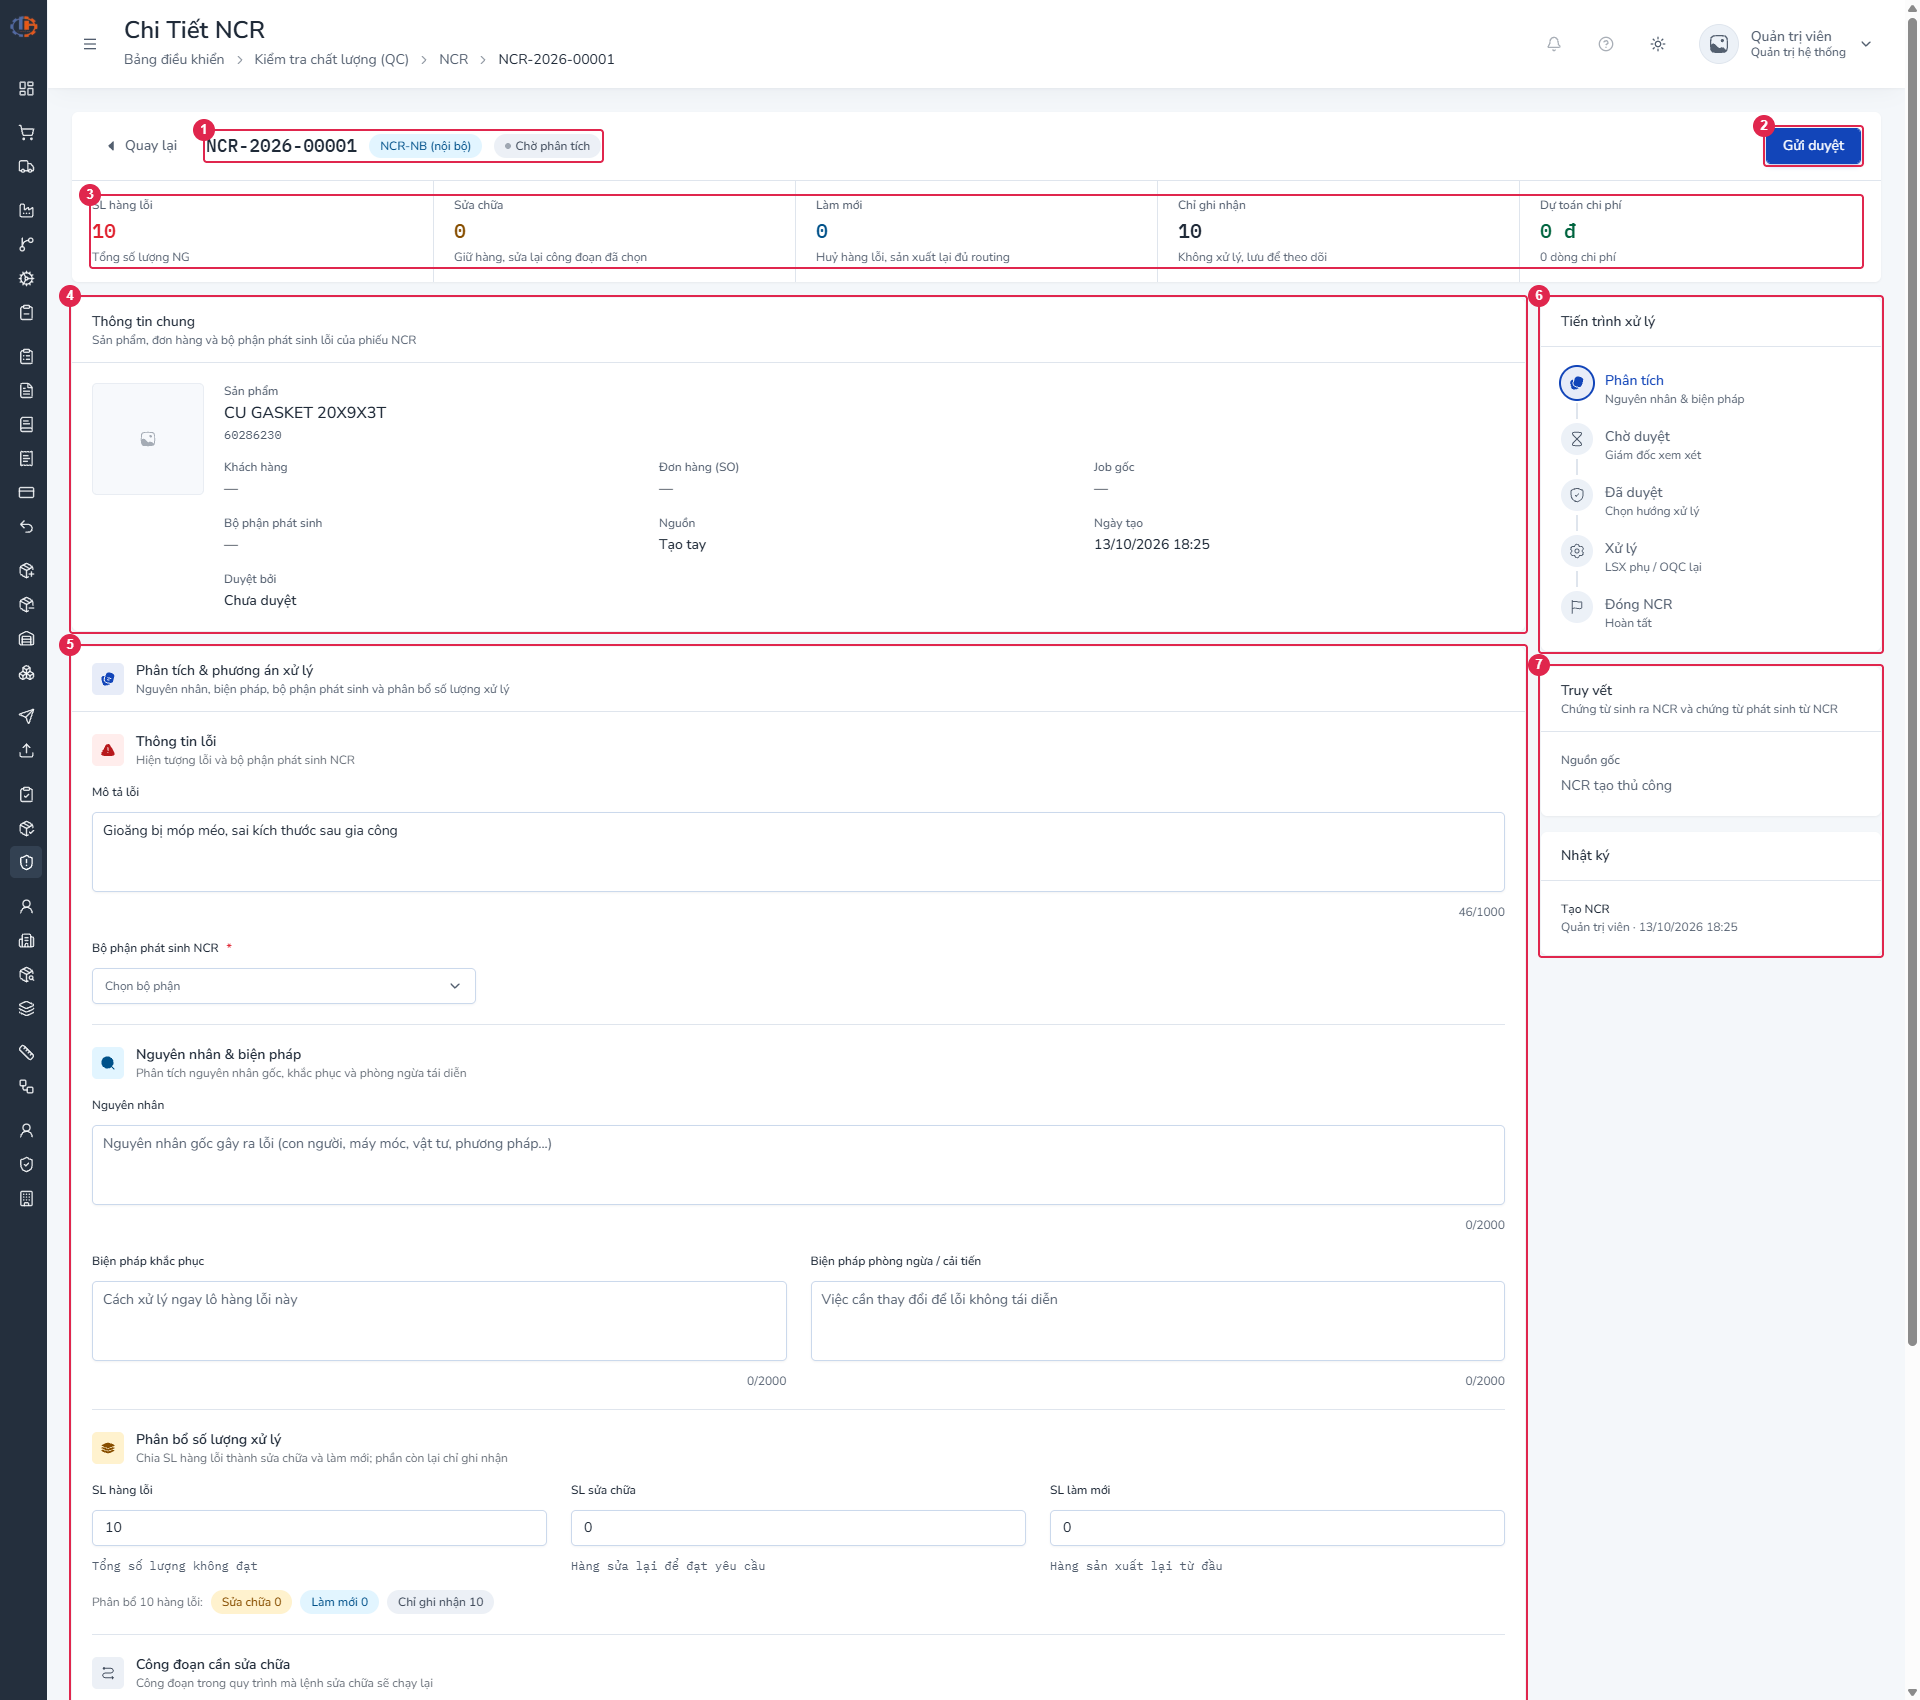Click the notification bell icon
Screen dimensions: 1920x1700
point(1554,44)
